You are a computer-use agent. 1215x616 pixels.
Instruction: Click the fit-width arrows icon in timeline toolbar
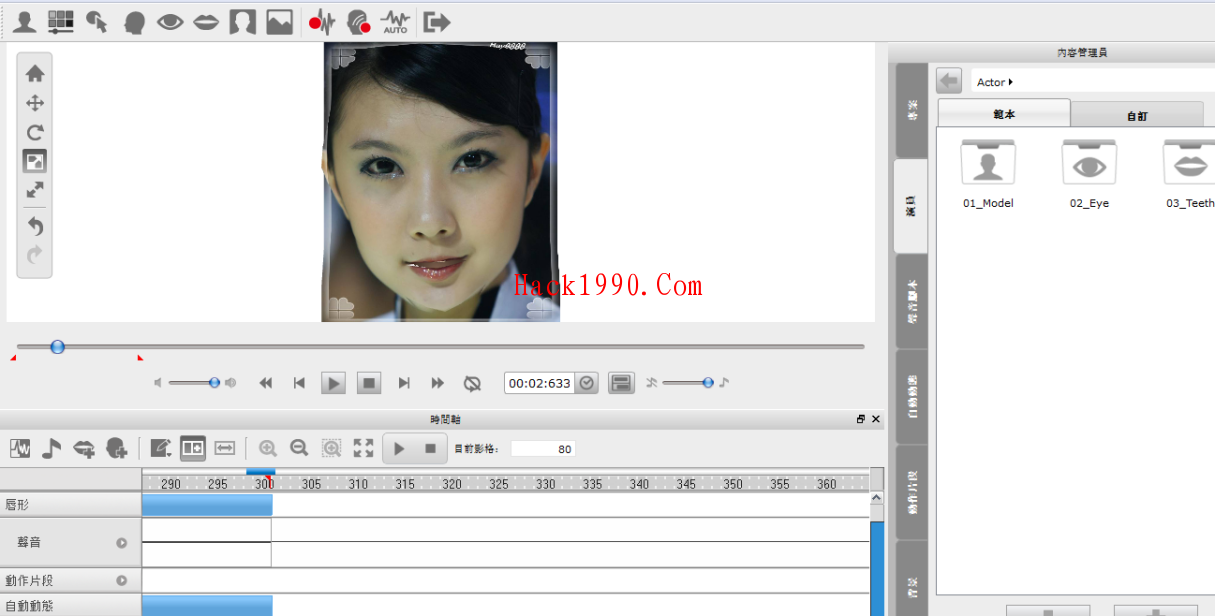[225, 449]
